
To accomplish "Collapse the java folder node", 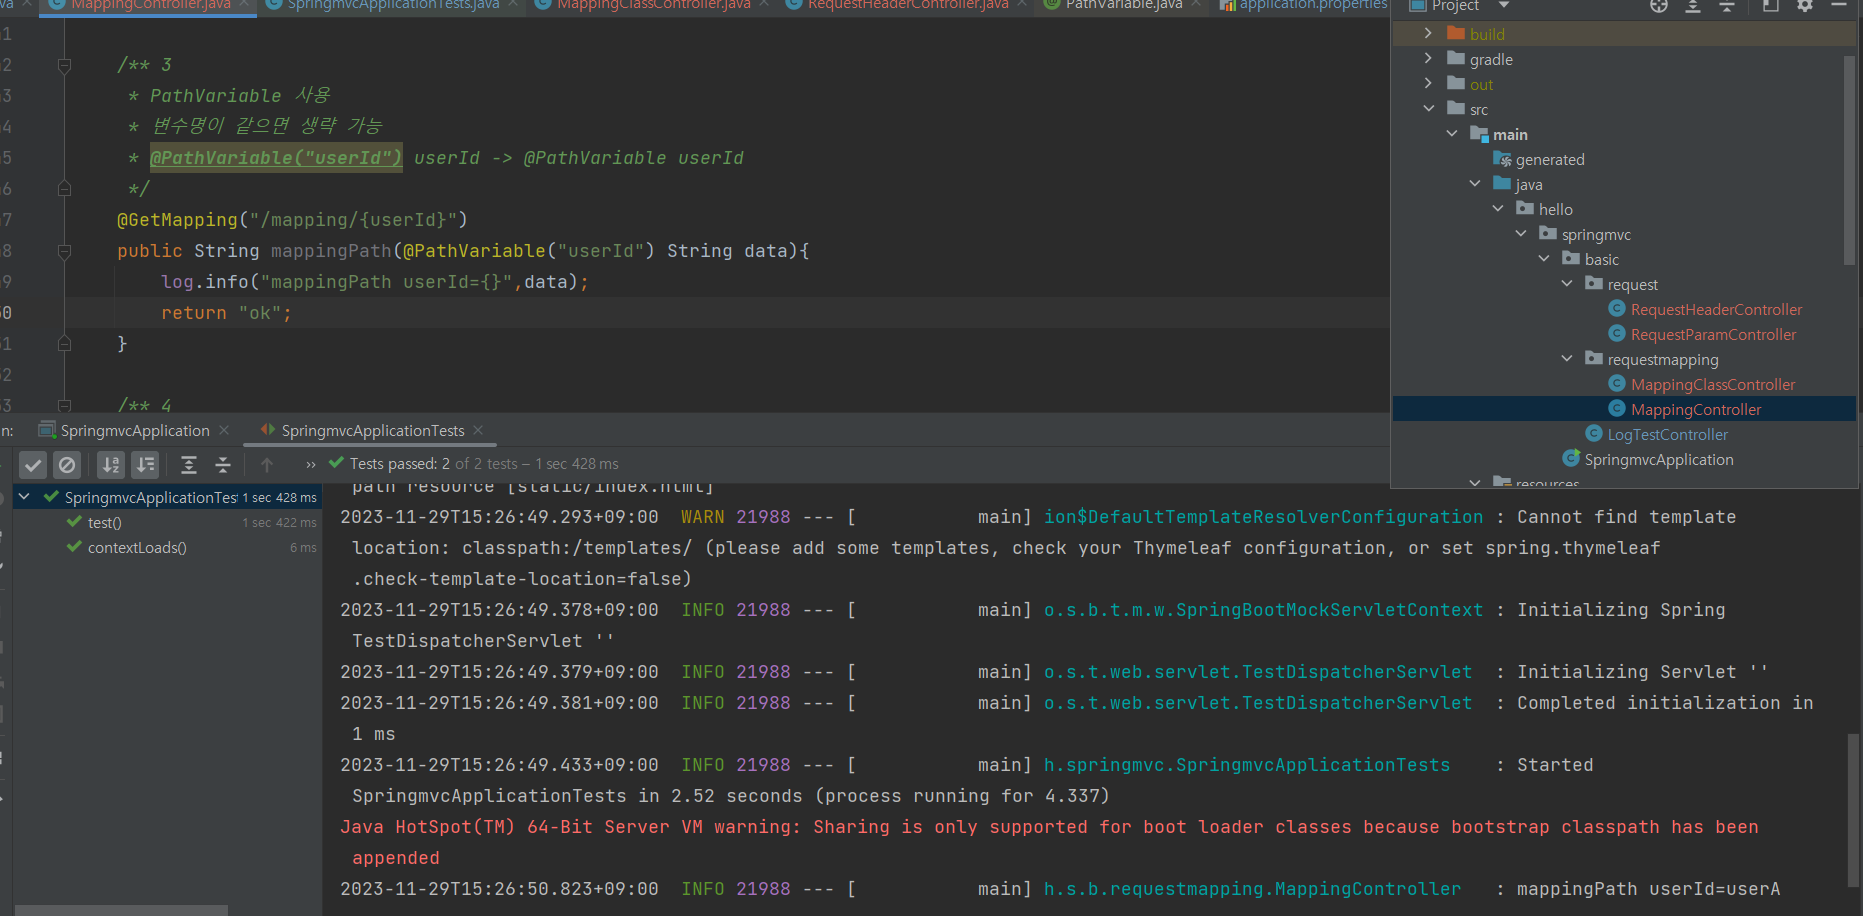I will pos(1474,183).
